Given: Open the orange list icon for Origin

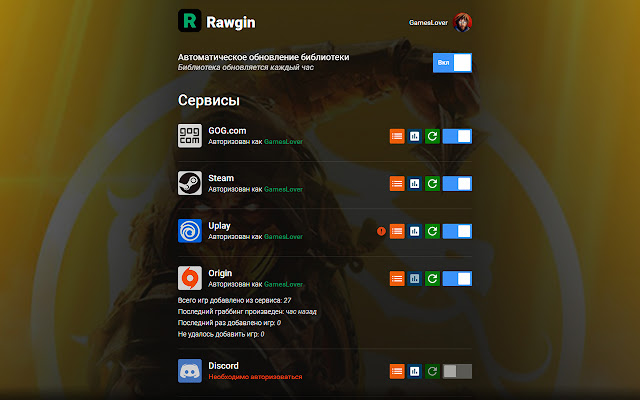Looking at the screenshot, I should [x=397, y=279].
